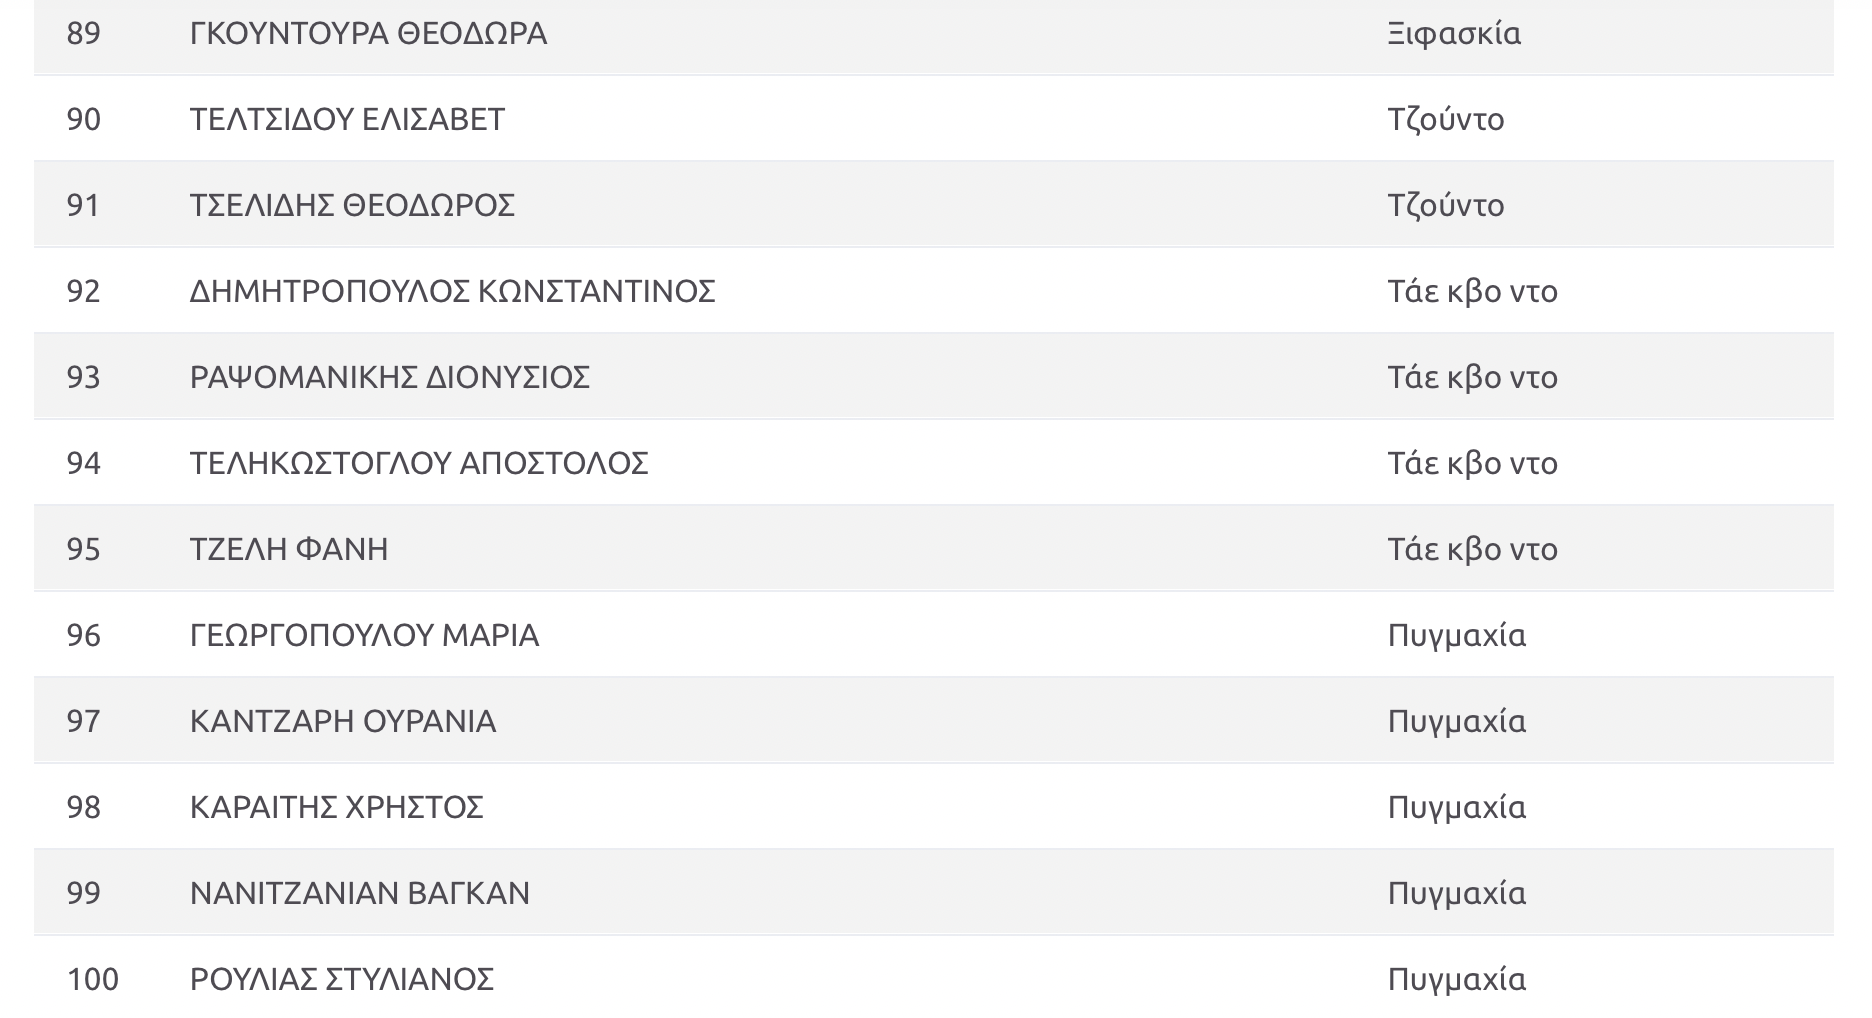Click the Ξιφασκία sport entry

(1454, 33)
